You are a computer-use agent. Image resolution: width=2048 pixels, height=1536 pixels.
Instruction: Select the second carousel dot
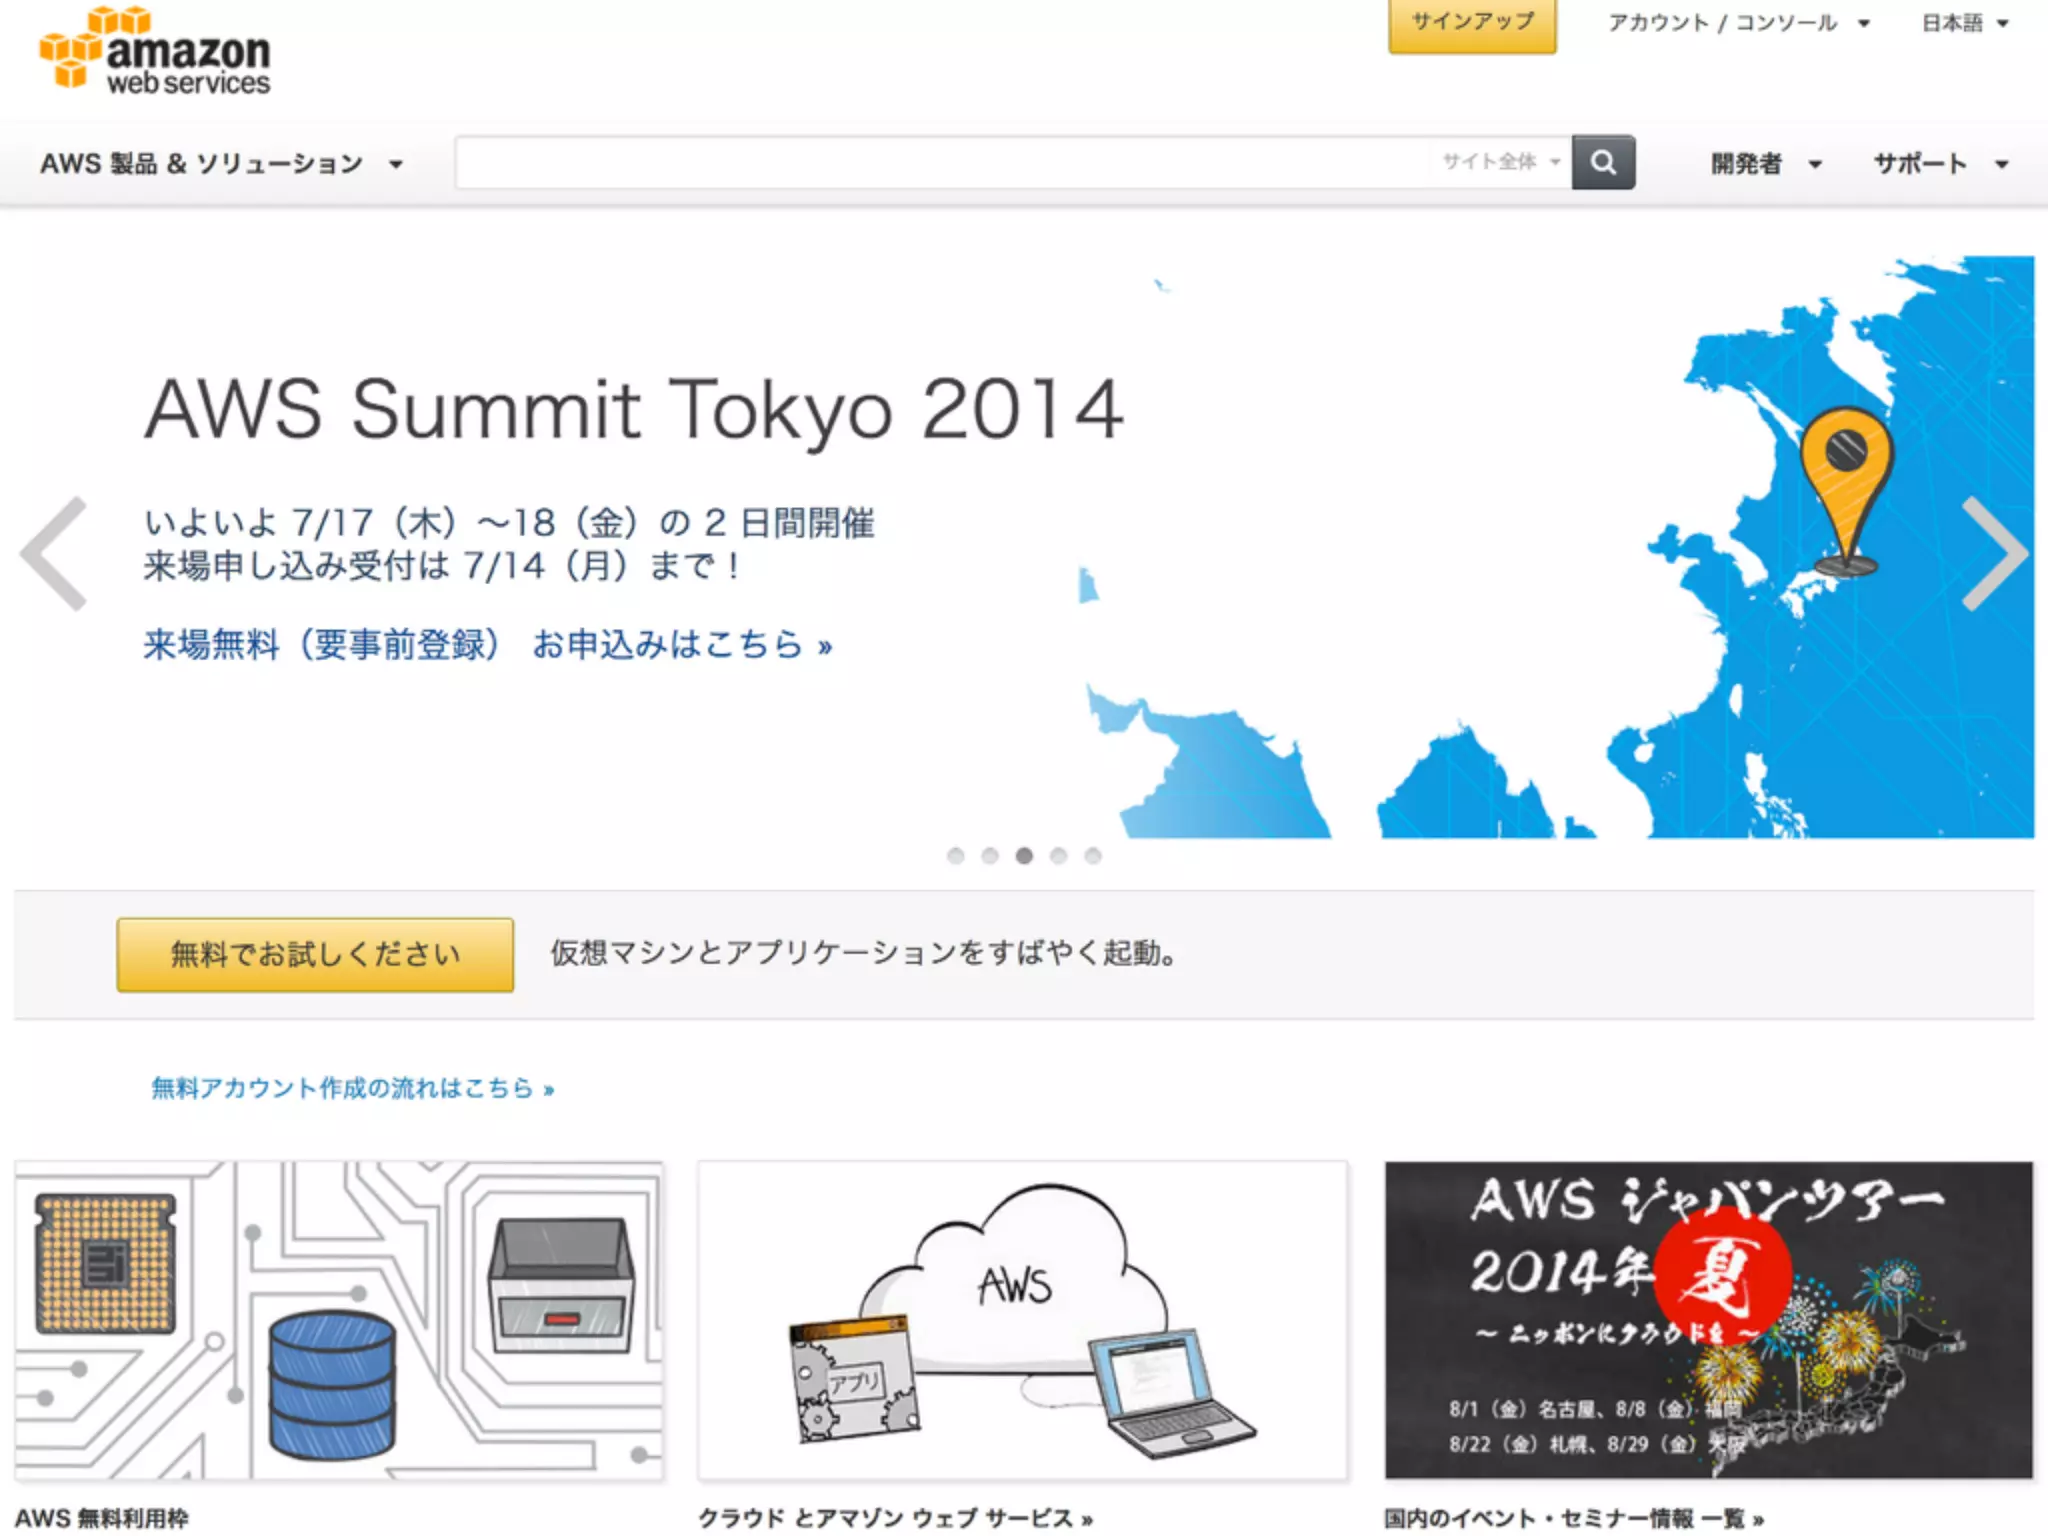[989, 856]
